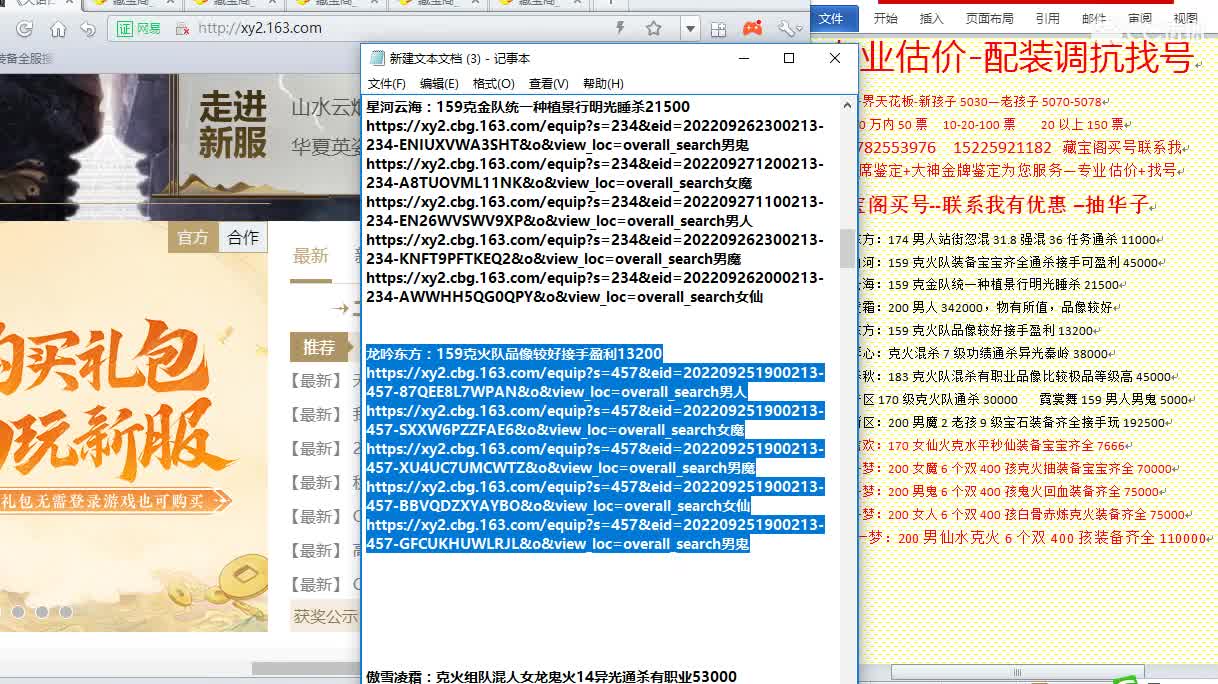Open the address bar dropdown arrow
The height and width of the screenshot is (684, 1218).
point(690,29)
